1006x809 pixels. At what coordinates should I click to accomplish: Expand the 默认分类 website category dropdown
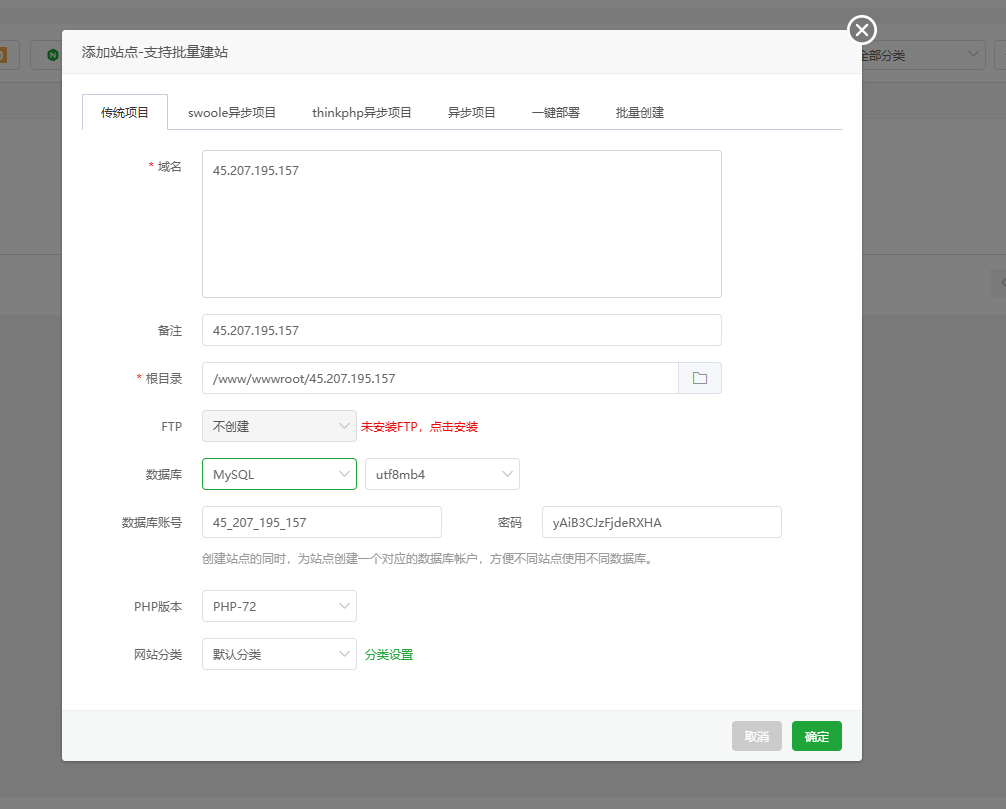tap(279, 654)
